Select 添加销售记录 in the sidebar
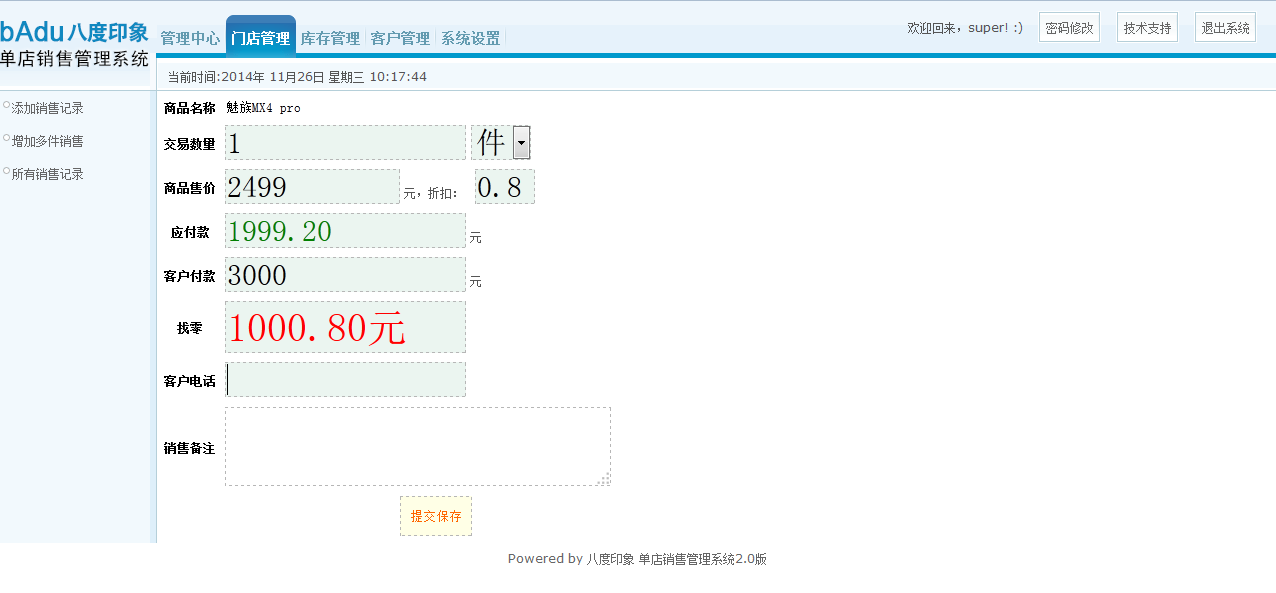Viewport: 1276px width, 593px height. point(48,108)
